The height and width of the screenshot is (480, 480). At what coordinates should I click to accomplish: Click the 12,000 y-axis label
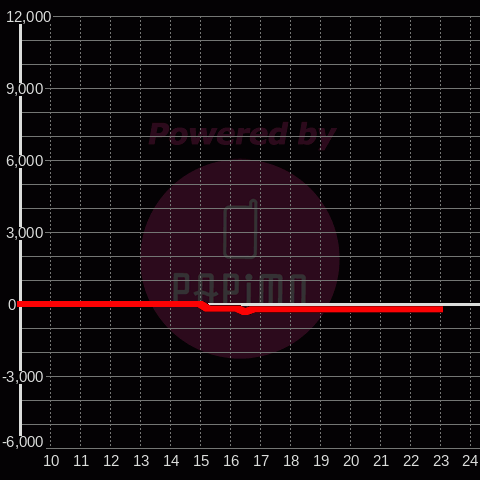(29, 17)
